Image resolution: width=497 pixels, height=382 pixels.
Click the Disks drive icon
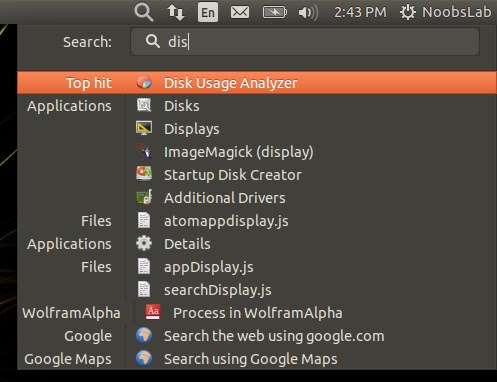pos(144,105)
